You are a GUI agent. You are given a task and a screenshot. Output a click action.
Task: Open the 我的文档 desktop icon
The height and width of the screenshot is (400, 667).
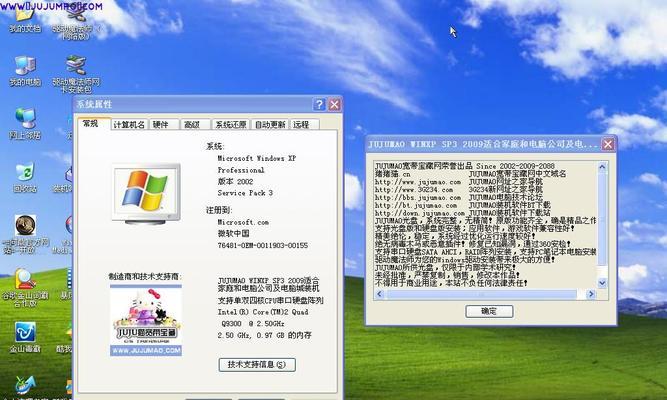[25, 19]
